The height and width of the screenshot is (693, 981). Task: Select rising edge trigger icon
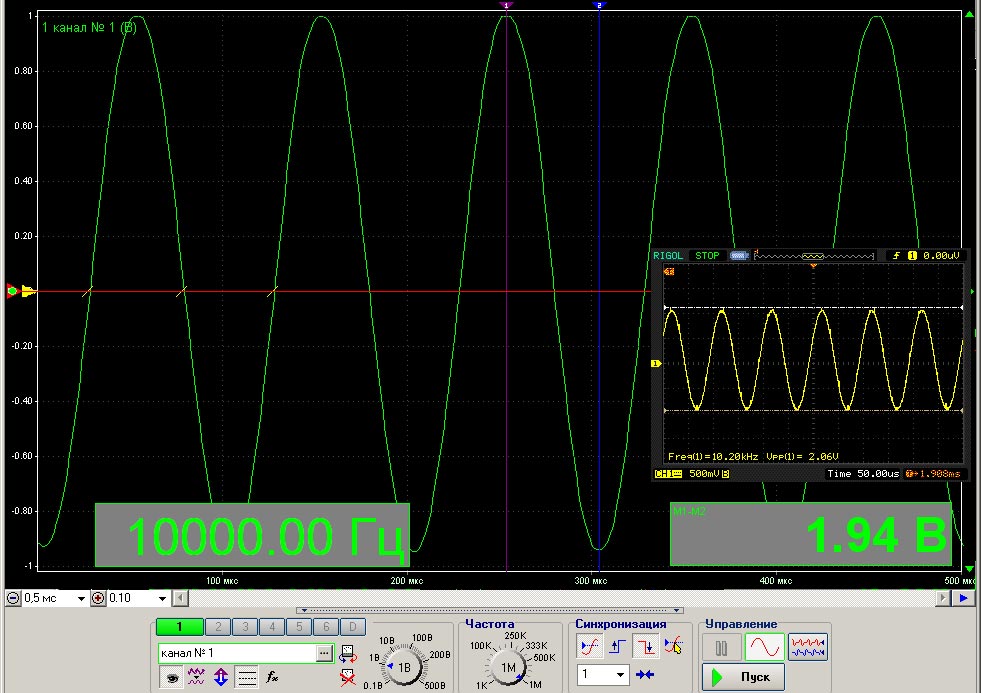618,647
